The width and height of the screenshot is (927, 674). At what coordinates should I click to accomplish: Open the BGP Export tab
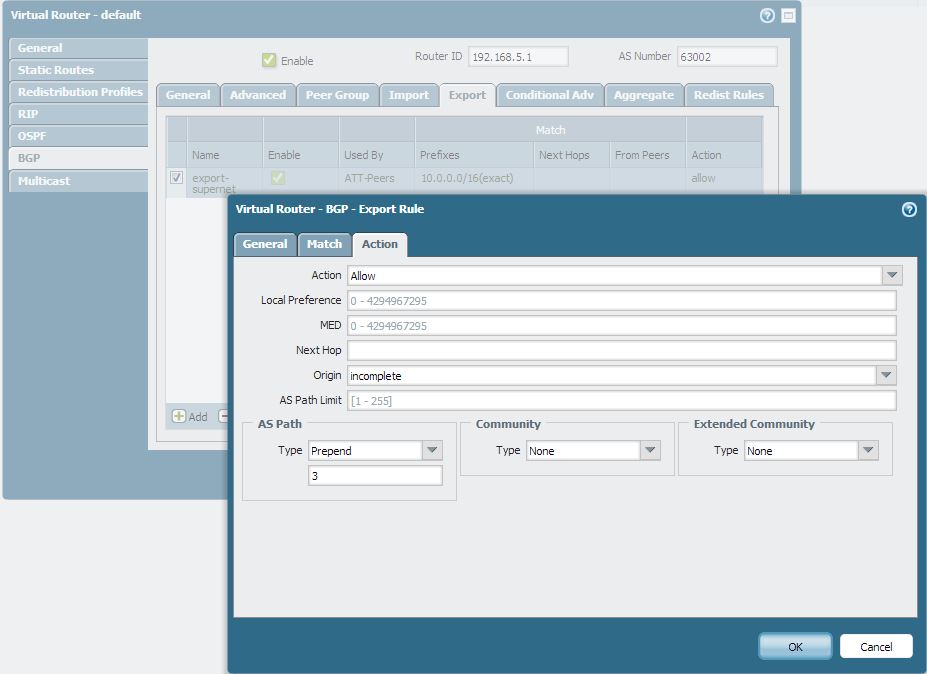pos(467,95)
